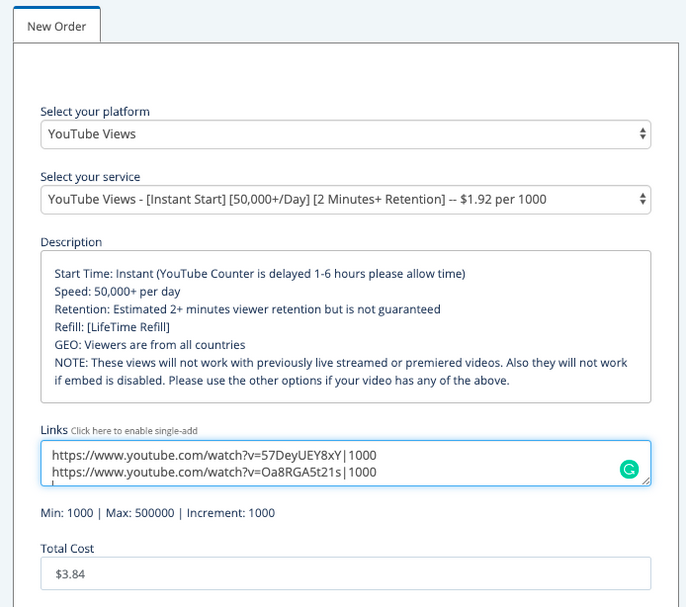Open the platform dropdown showing YouTube Views
The width and height of the screenshot is (686, 607).
tap(346, 134)
